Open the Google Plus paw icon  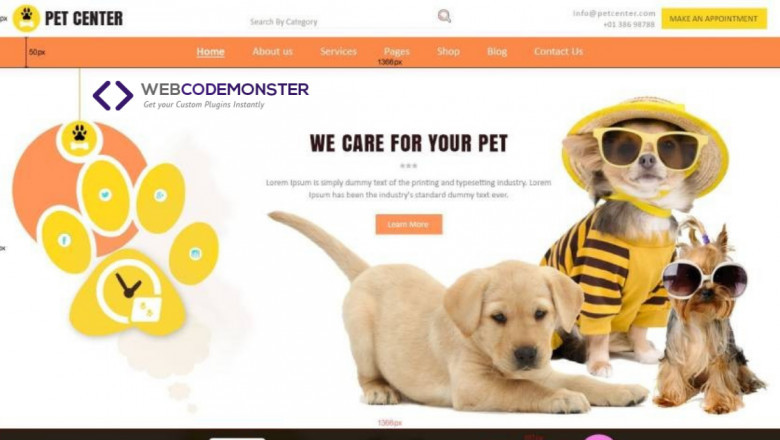pyautogui.click(x=160, y=195)
